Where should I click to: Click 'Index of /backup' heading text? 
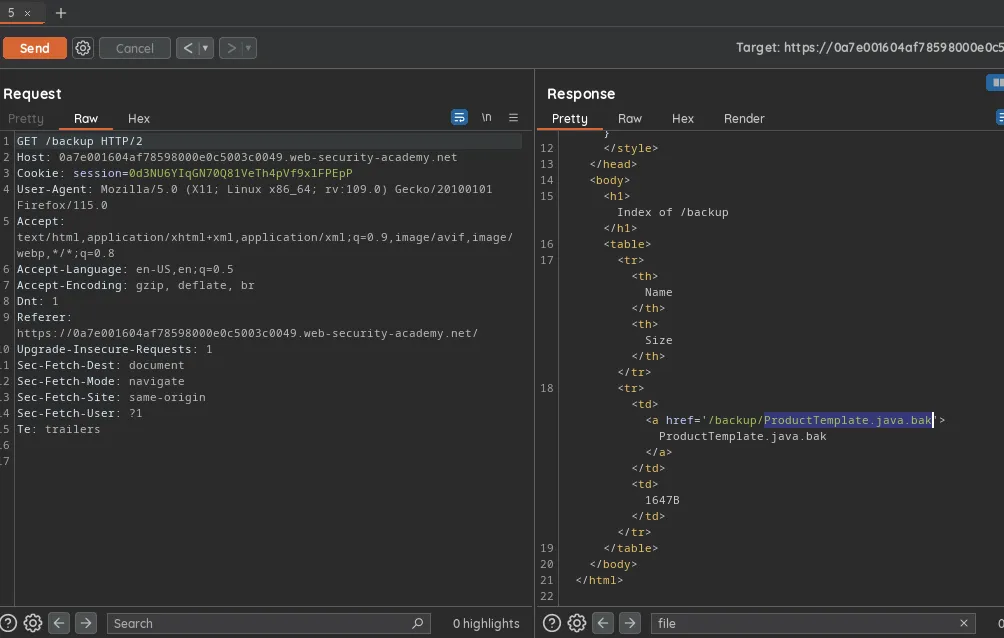coord(672,212)
